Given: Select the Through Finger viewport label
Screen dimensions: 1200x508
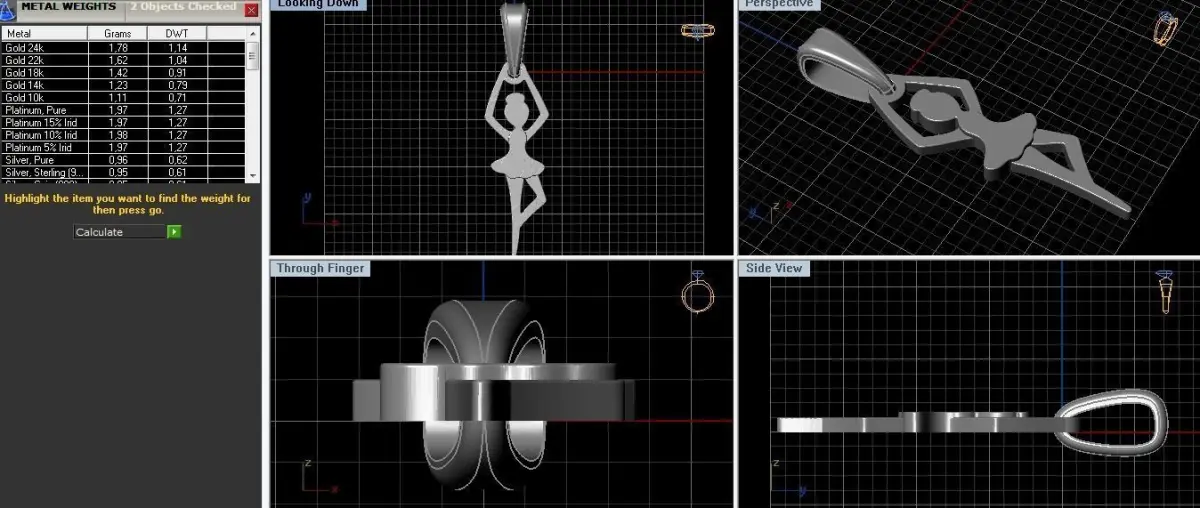Looking at the screenshot, I should pyautogui.click(x=321, y=268).
